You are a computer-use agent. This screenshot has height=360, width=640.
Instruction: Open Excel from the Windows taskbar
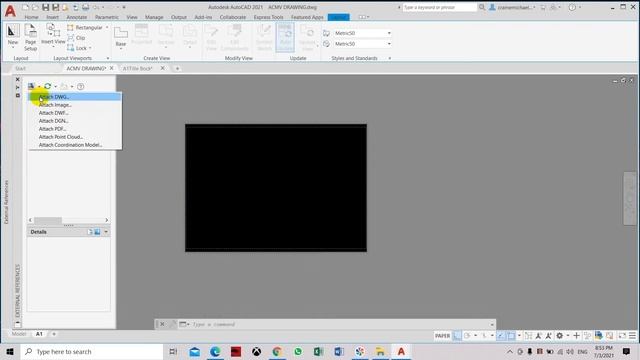[318, 351]
